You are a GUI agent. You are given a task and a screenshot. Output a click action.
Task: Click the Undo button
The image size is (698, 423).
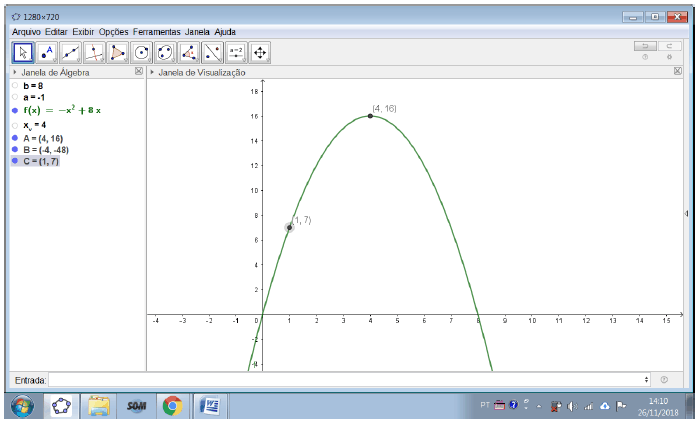[x=645, y=46]
